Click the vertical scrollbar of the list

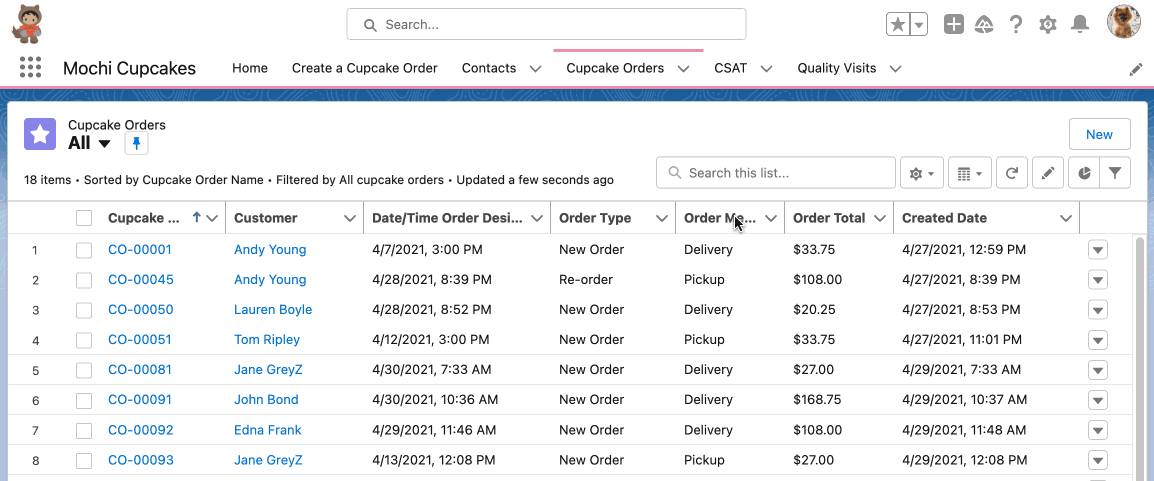[1140, 357]
